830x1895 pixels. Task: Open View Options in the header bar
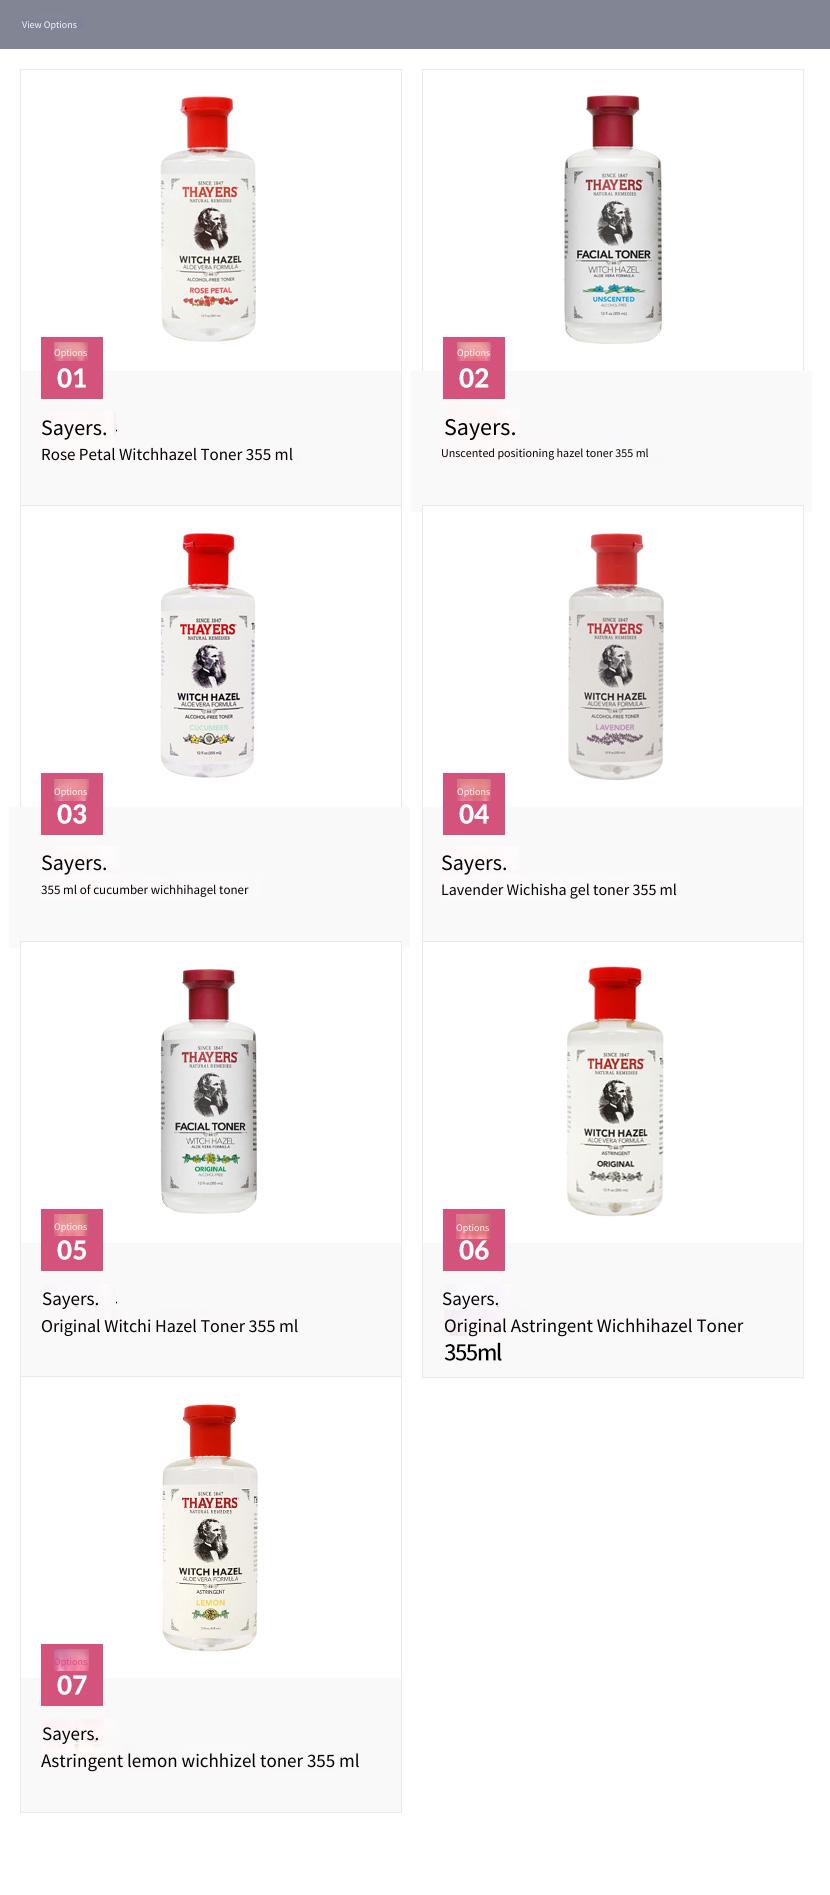49,24
